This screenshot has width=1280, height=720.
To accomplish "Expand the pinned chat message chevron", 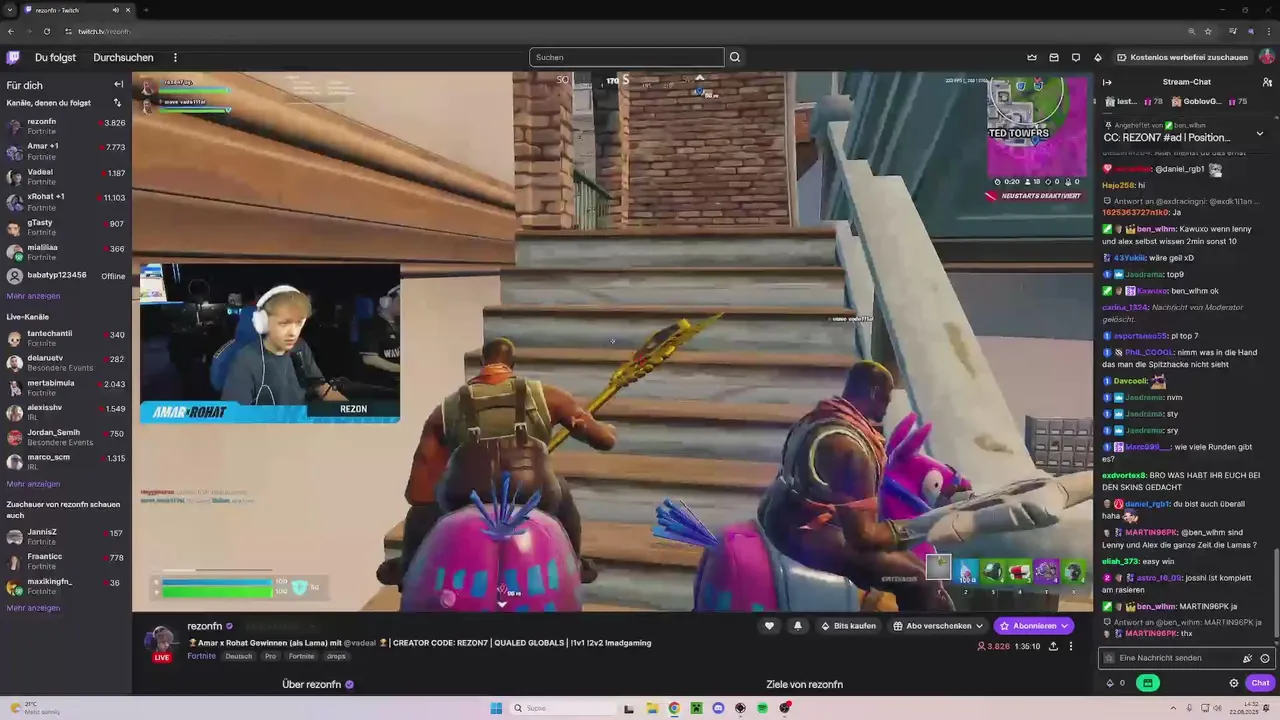I will 1259,134.
